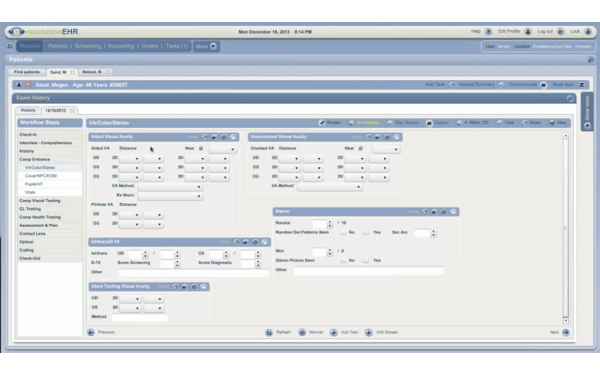
Task: Click the home icon beside Modules
Action: (x=10, y=46)
